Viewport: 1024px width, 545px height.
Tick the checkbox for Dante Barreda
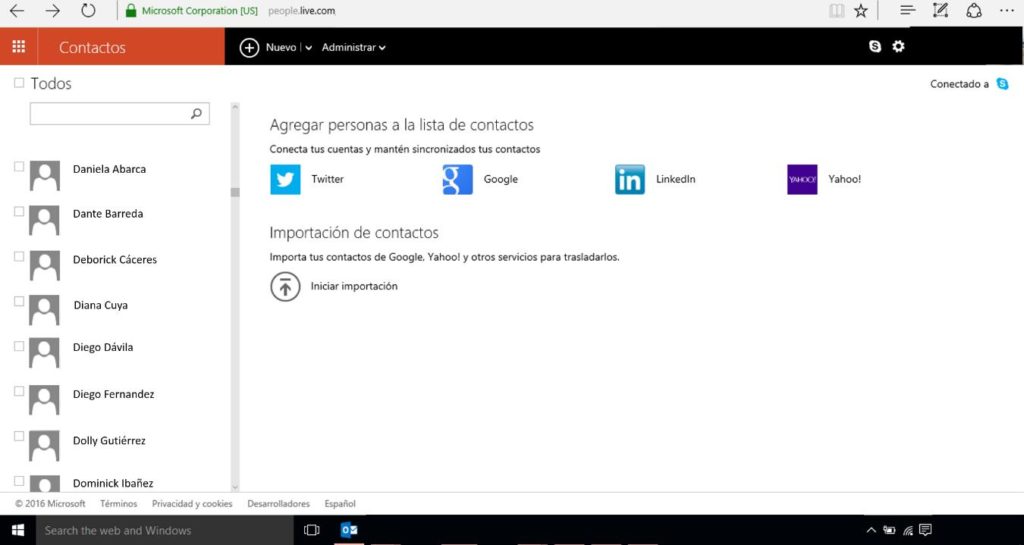tap(19, 211)
